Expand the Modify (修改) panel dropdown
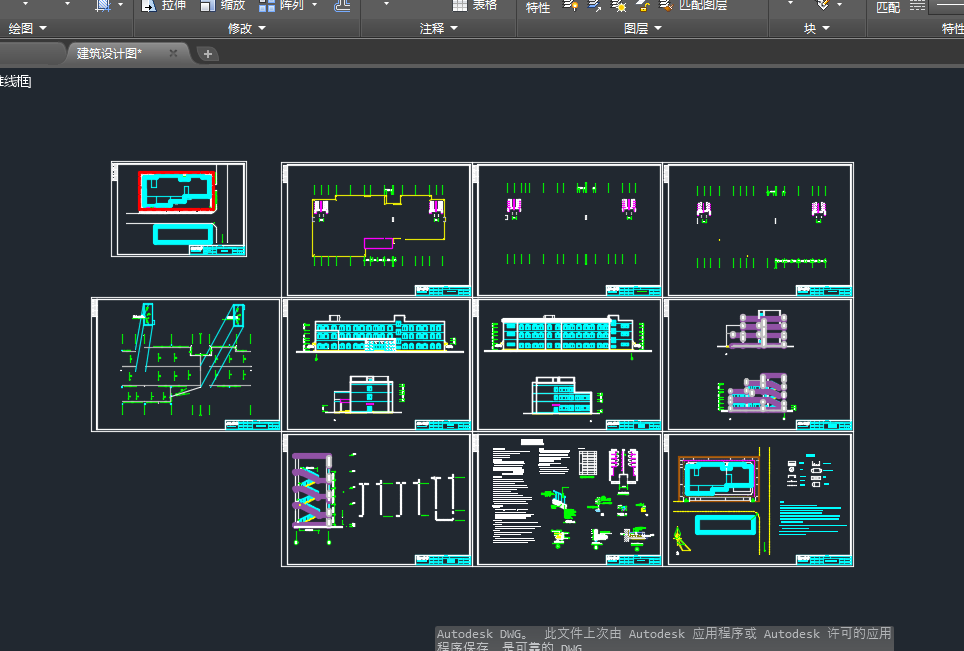964x651 pixels. (x=247, y=29)
